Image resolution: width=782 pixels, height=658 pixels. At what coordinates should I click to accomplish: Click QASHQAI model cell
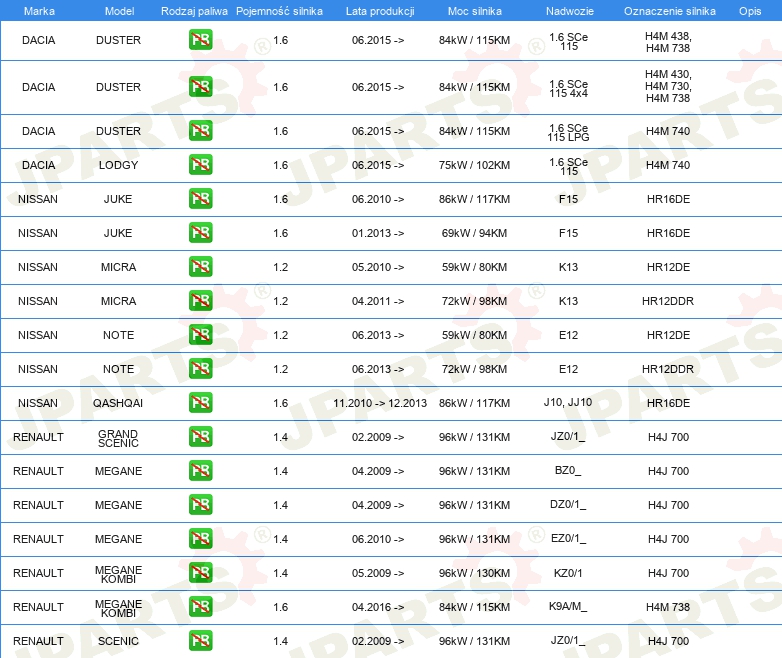(118, 403)
